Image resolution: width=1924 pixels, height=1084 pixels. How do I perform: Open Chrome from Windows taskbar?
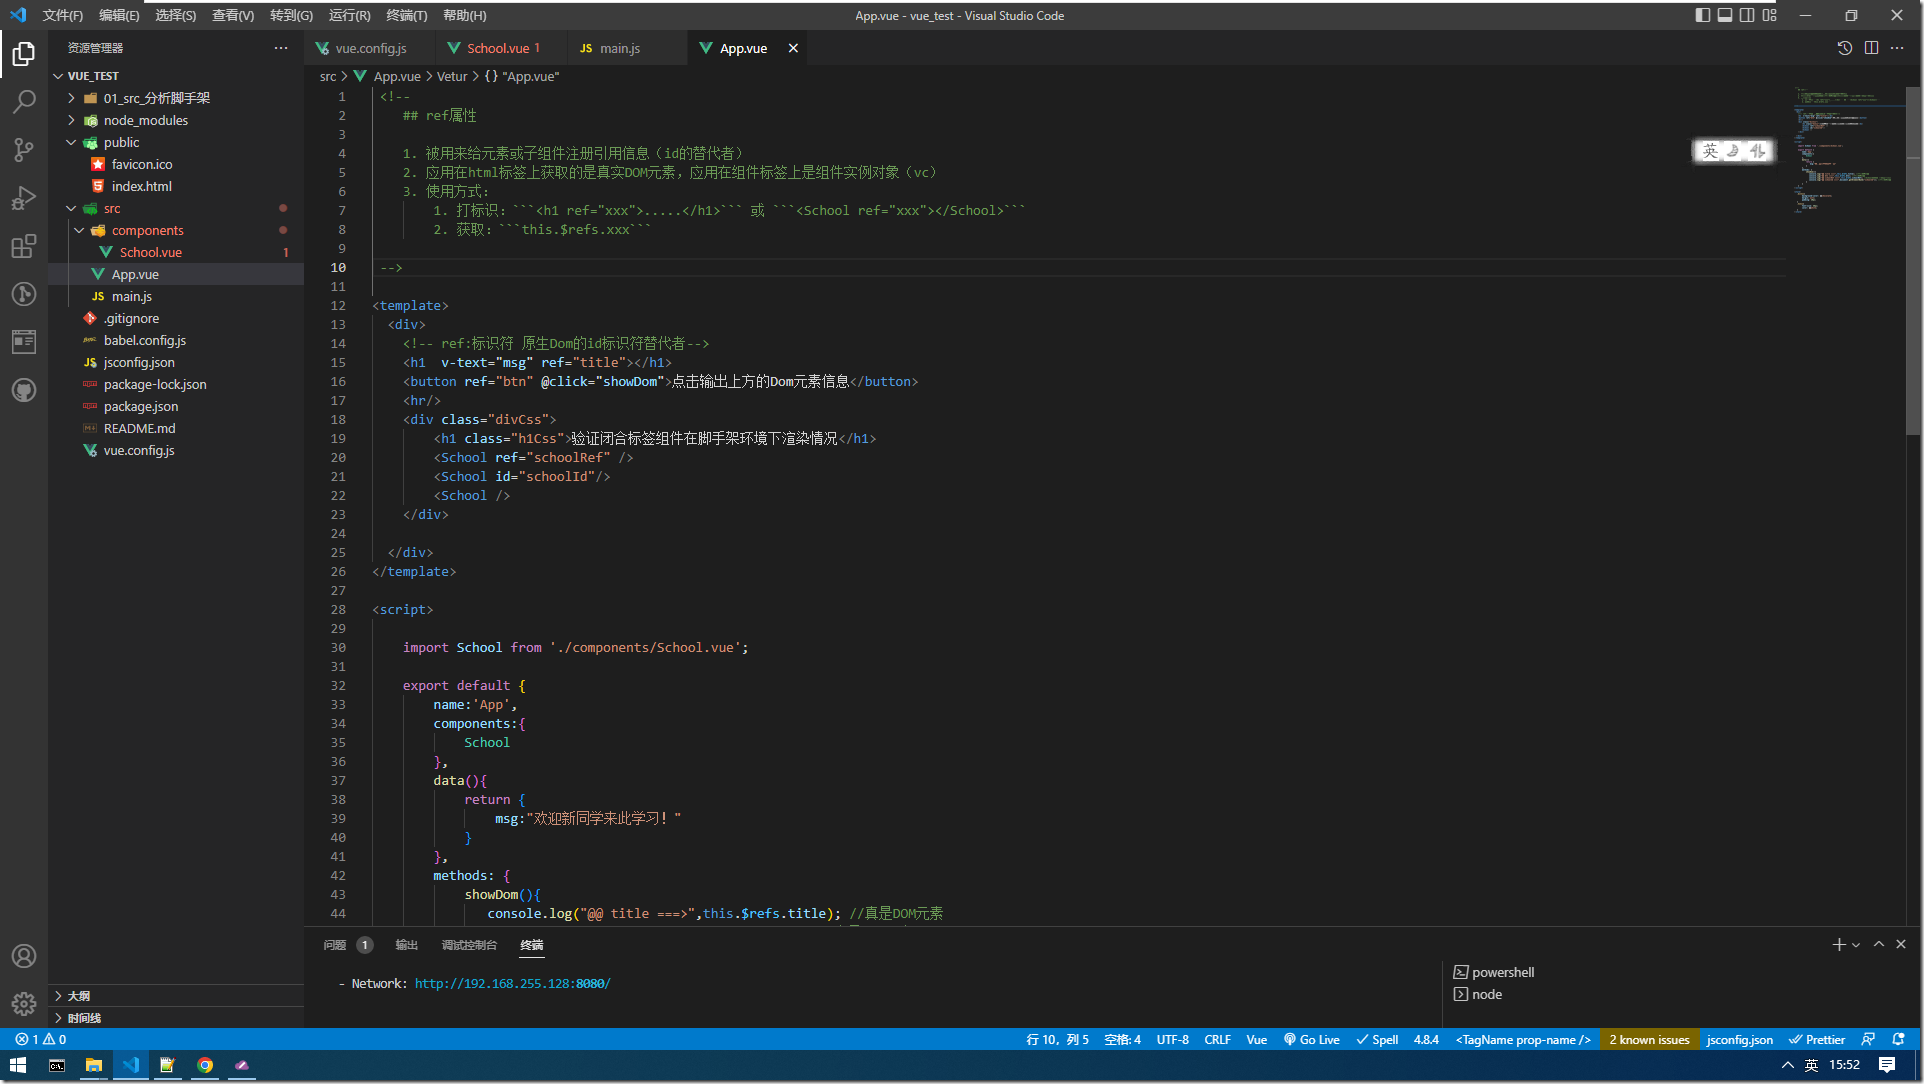205,1065
